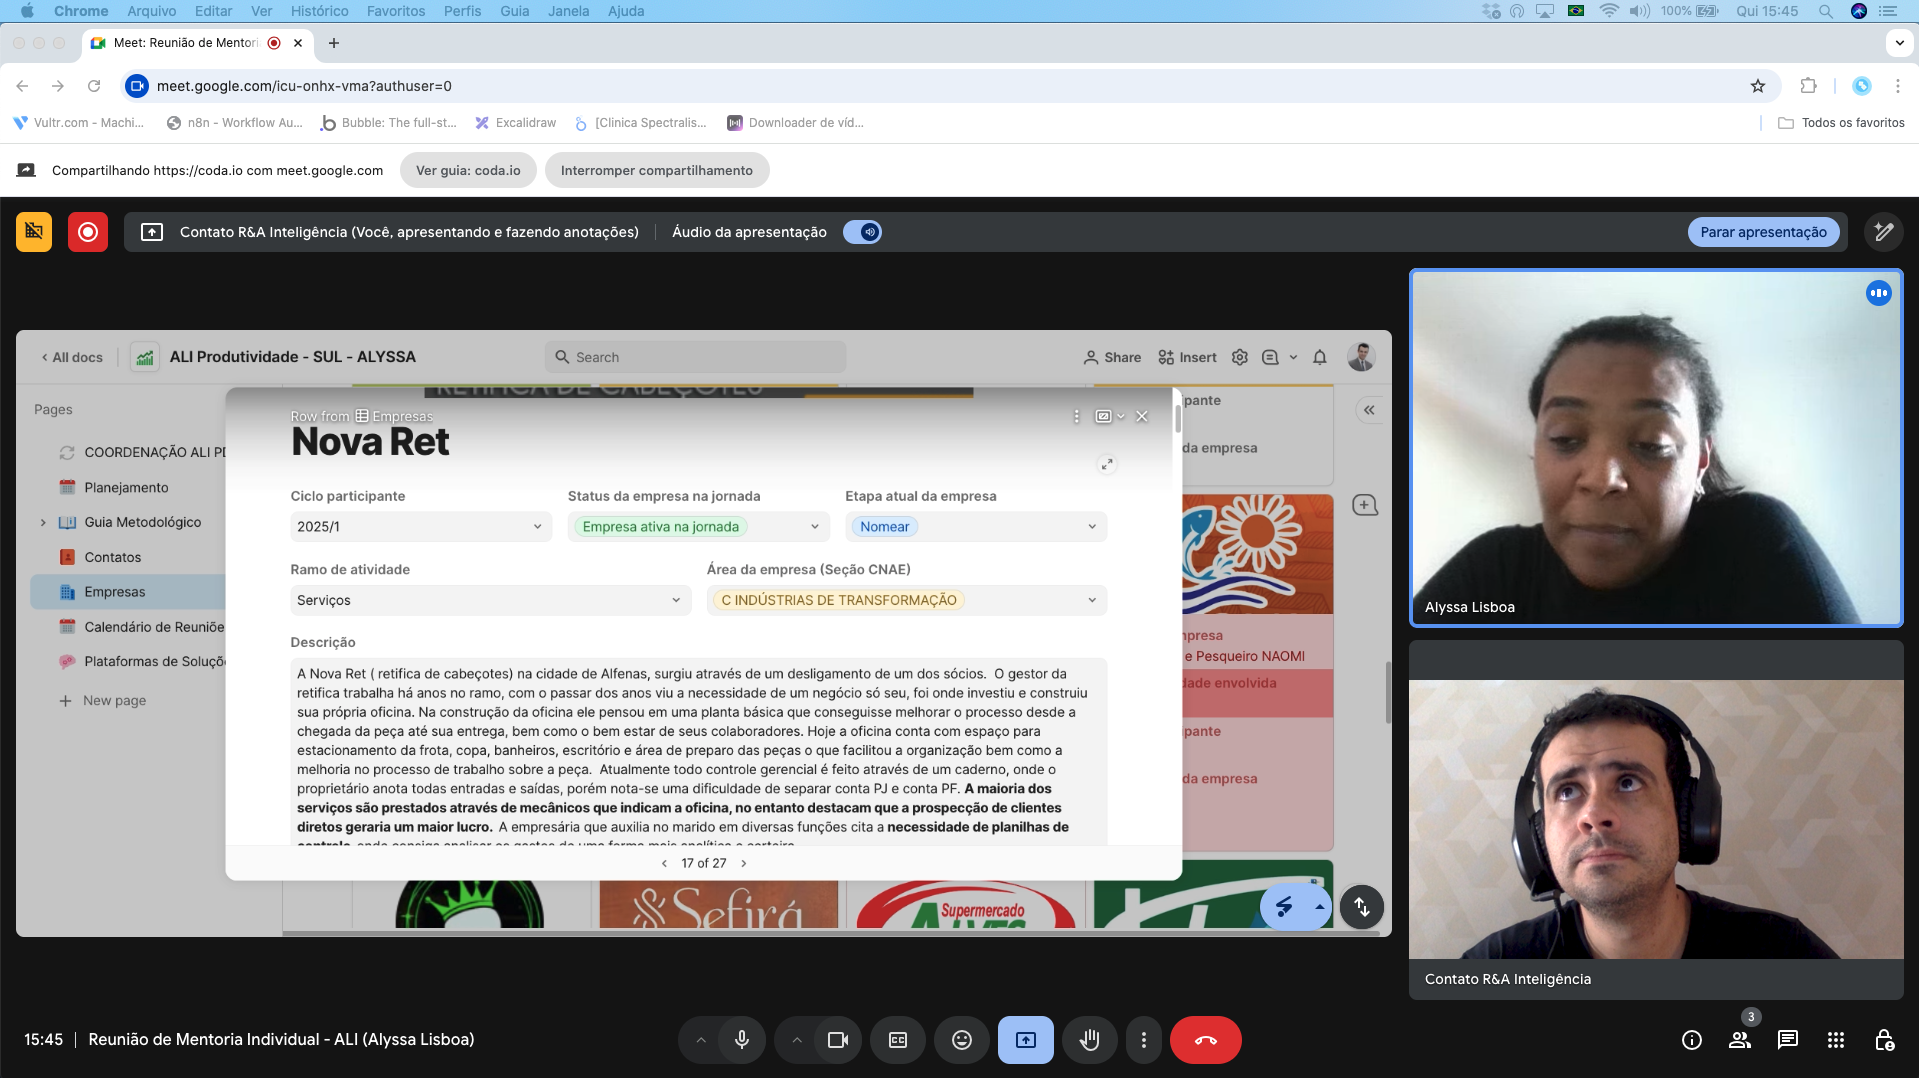Show the participants panel

click(1740, 1040)
